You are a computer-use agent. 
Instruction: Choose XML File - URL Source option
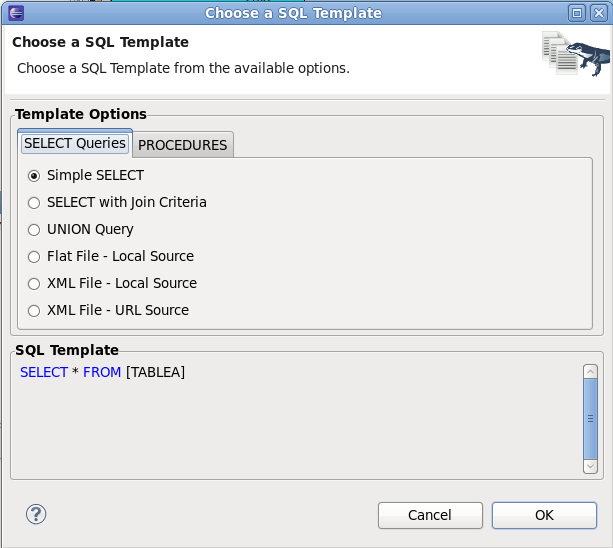tap(34, 310)
